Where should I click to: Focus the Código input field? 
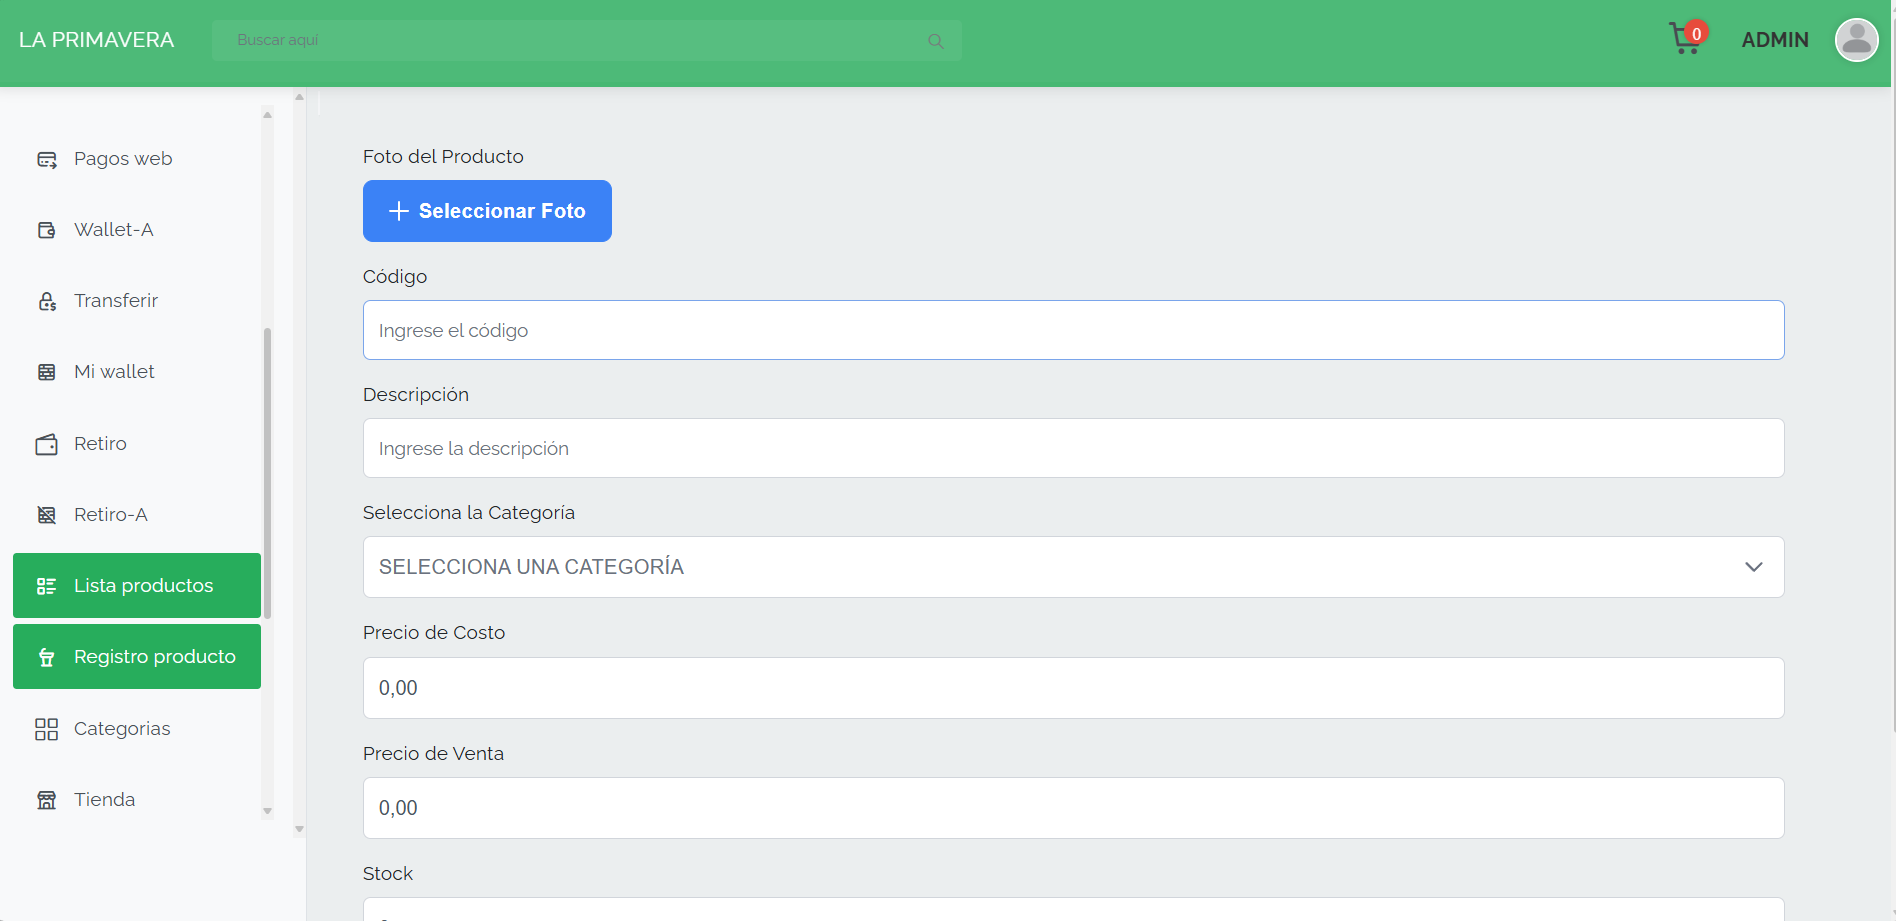(x=1072, y=331)
